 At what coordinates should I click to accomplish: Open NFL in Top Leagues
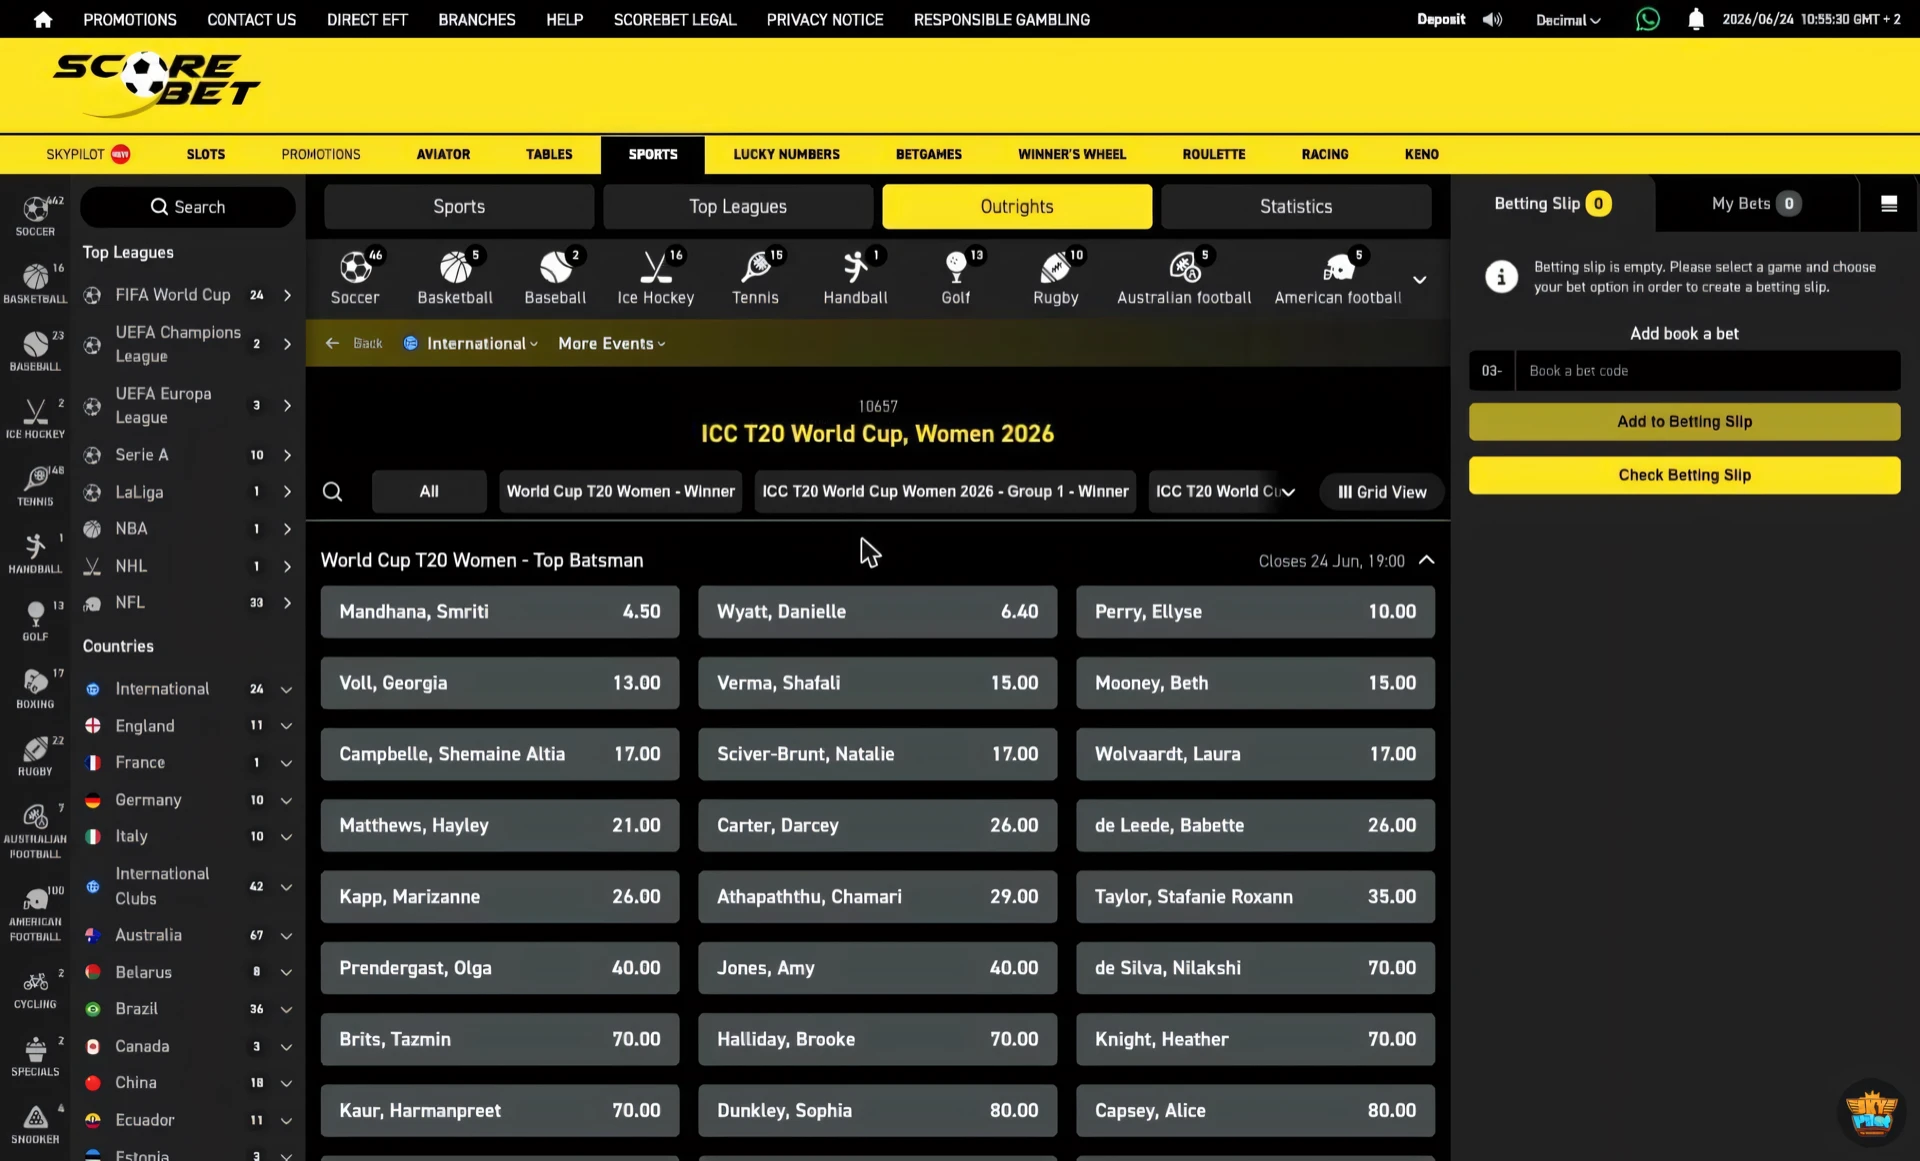tap(187, 602)
